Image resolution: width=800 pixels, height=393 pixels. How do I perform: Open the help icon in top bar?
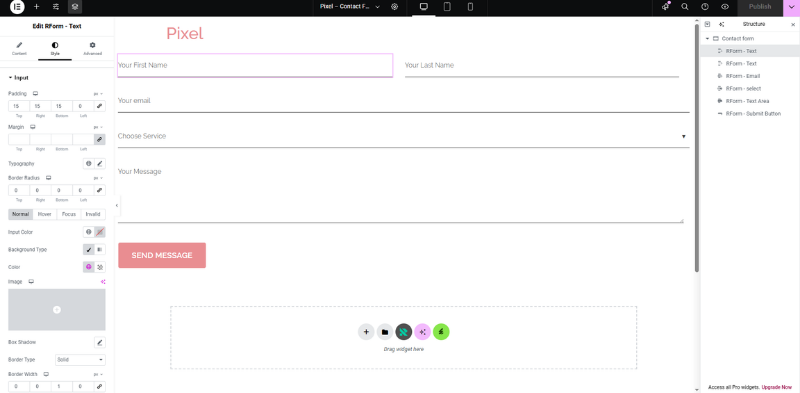705,7
